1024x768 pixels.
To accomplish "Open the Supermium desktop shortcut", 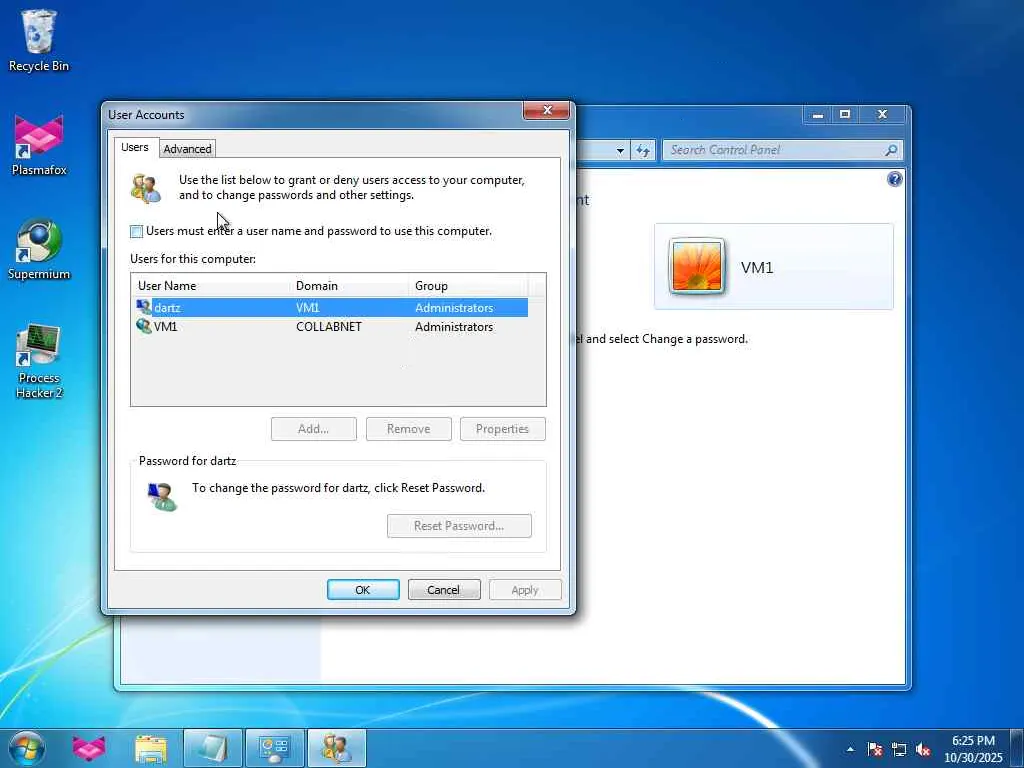I will click(x=39, y=249).
